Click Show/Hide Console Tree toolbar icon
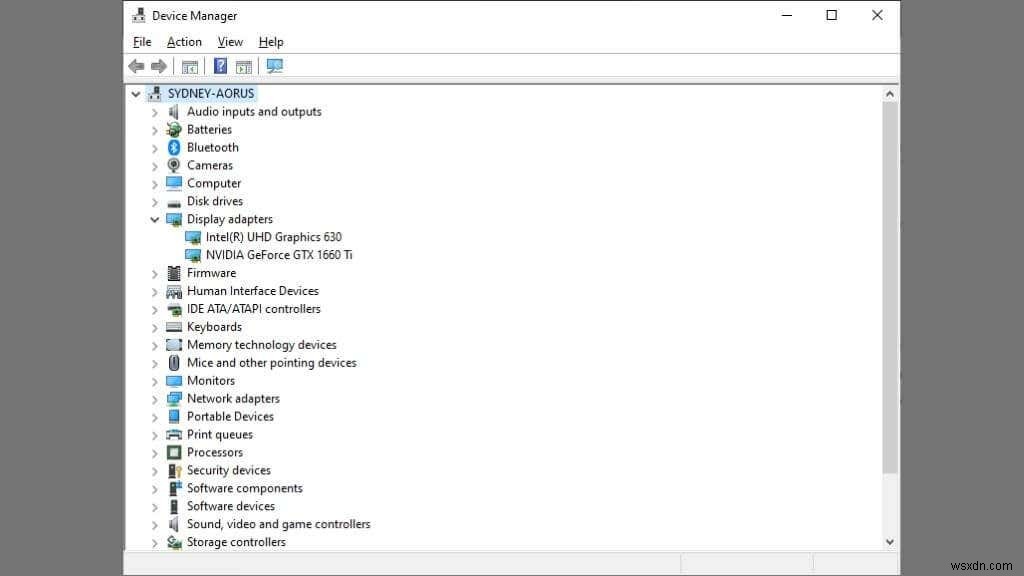 coord(189,67)
